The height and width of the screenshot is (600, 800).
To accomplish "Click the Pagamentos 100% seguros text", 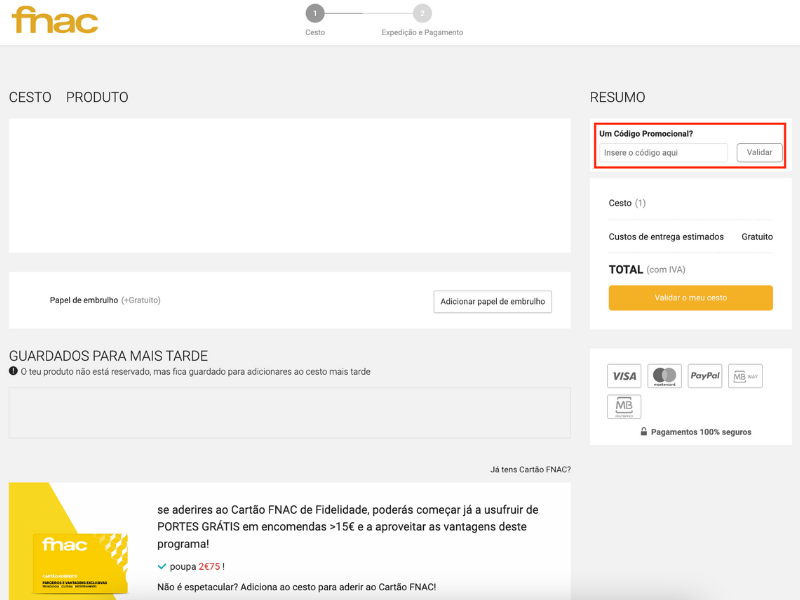I will tap(701, 432).
